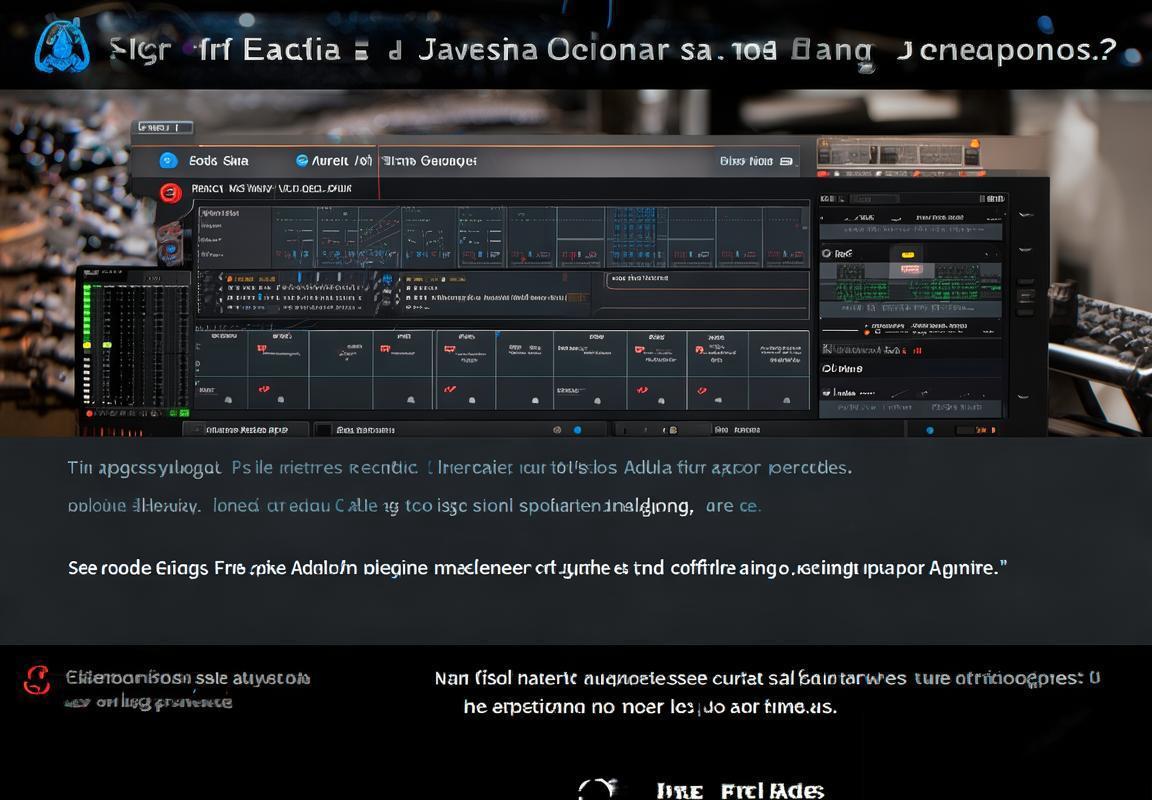Click the red circular icon left of Reaict
Viewport: 1152px width, 800px height.
pyautogui.click(x=171, y=191)
